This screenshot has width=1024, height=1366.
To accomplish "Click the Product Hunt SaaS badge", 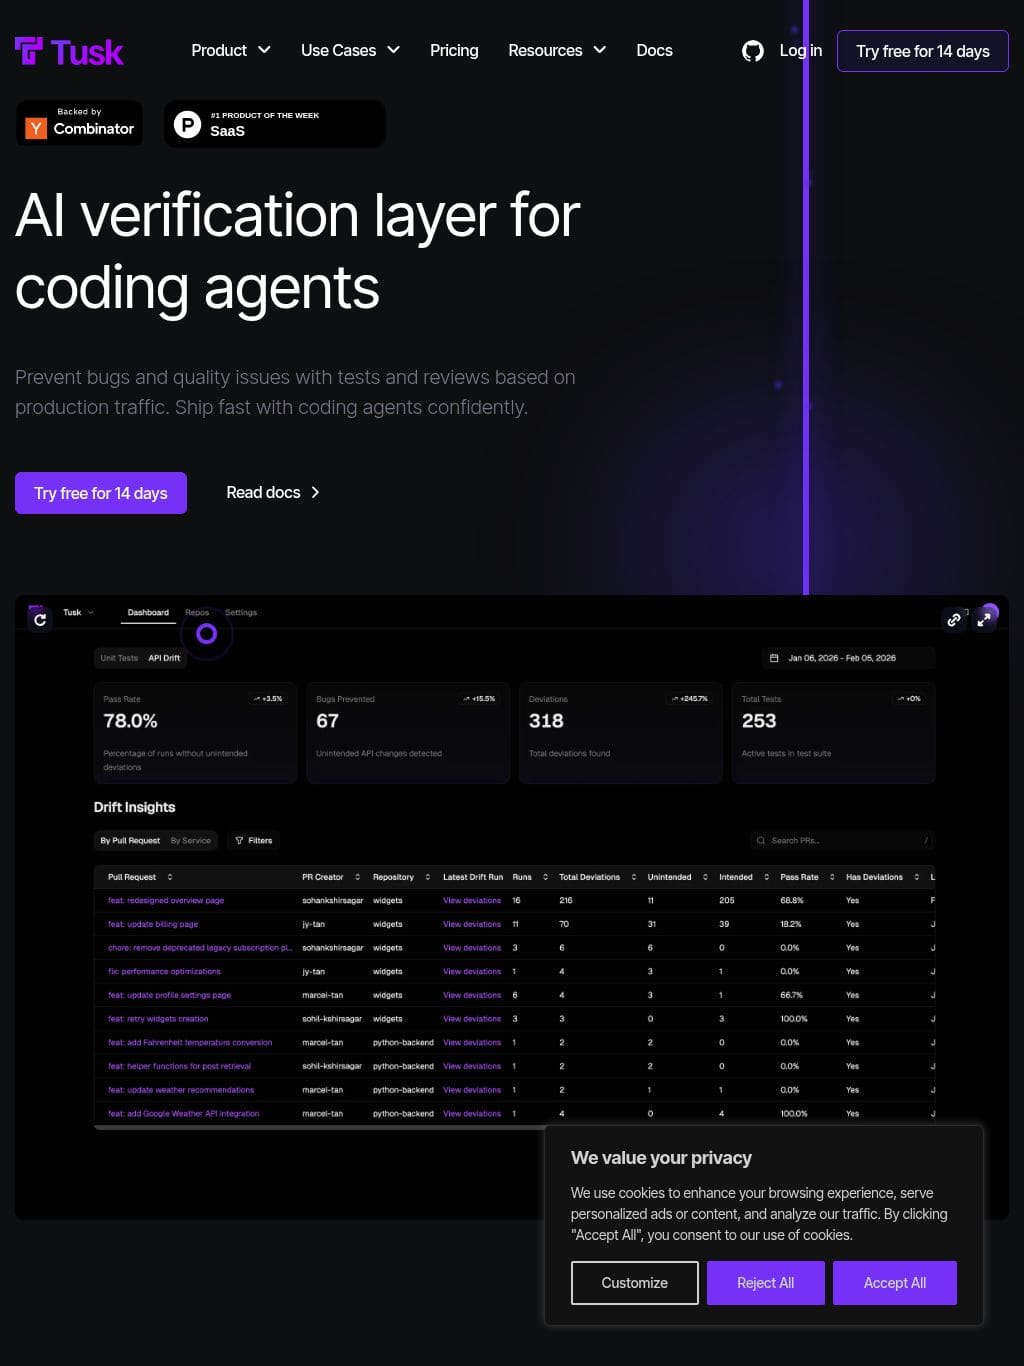I will coord(274,124).
